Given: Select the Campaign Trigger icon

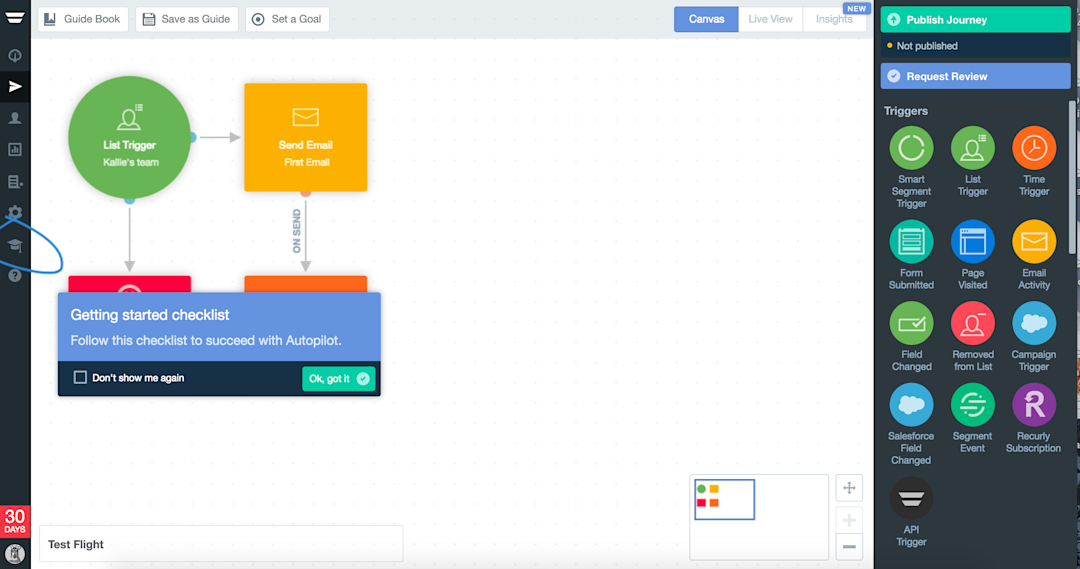Looking at the screenshot, I should (1034, 324).
